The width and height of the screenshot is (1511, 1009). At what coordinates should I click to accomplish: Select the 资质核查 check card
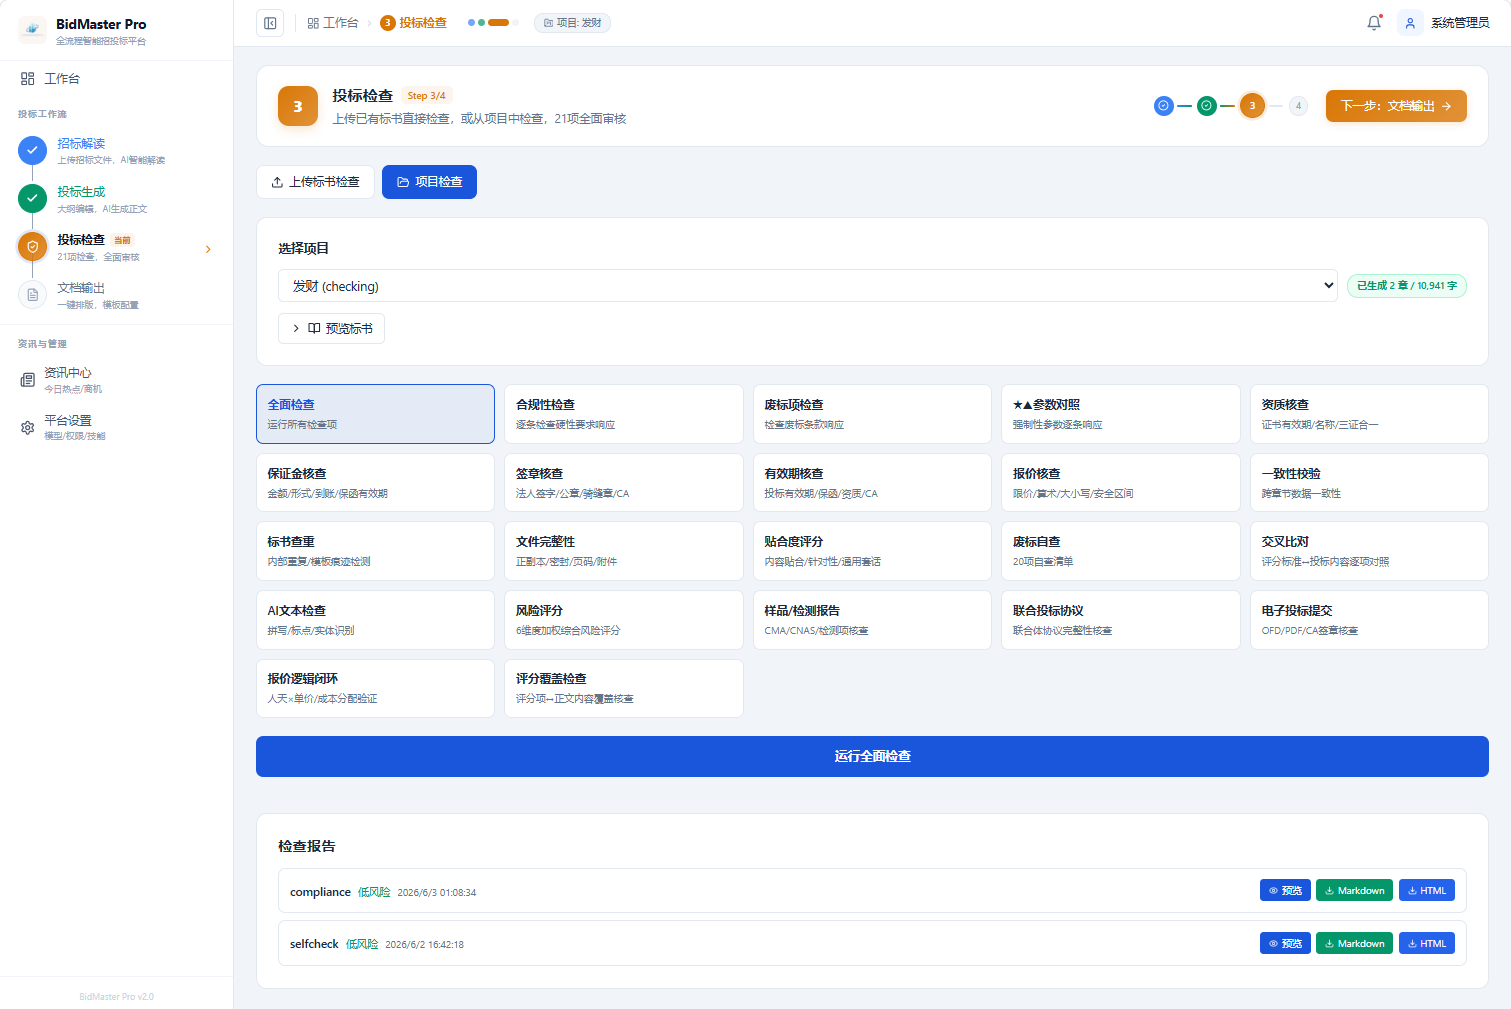(1369, 414)
